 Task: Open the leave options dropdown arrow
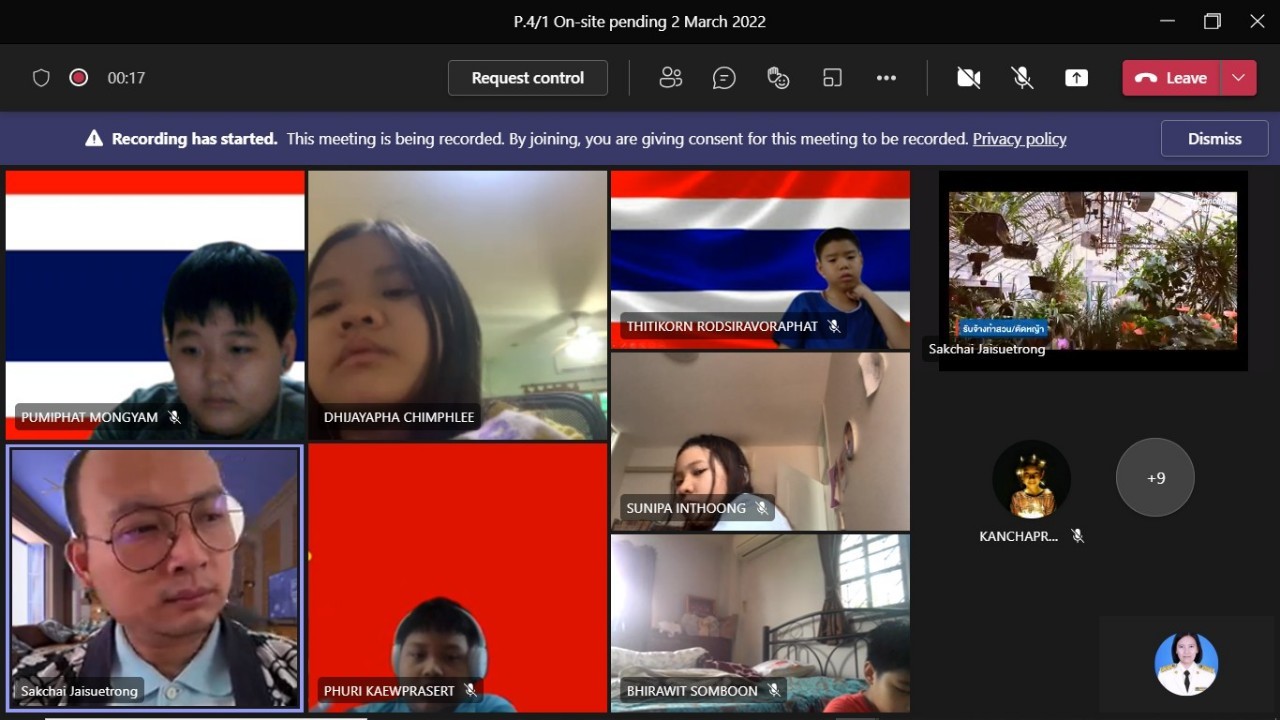(x=1239, y=78)
